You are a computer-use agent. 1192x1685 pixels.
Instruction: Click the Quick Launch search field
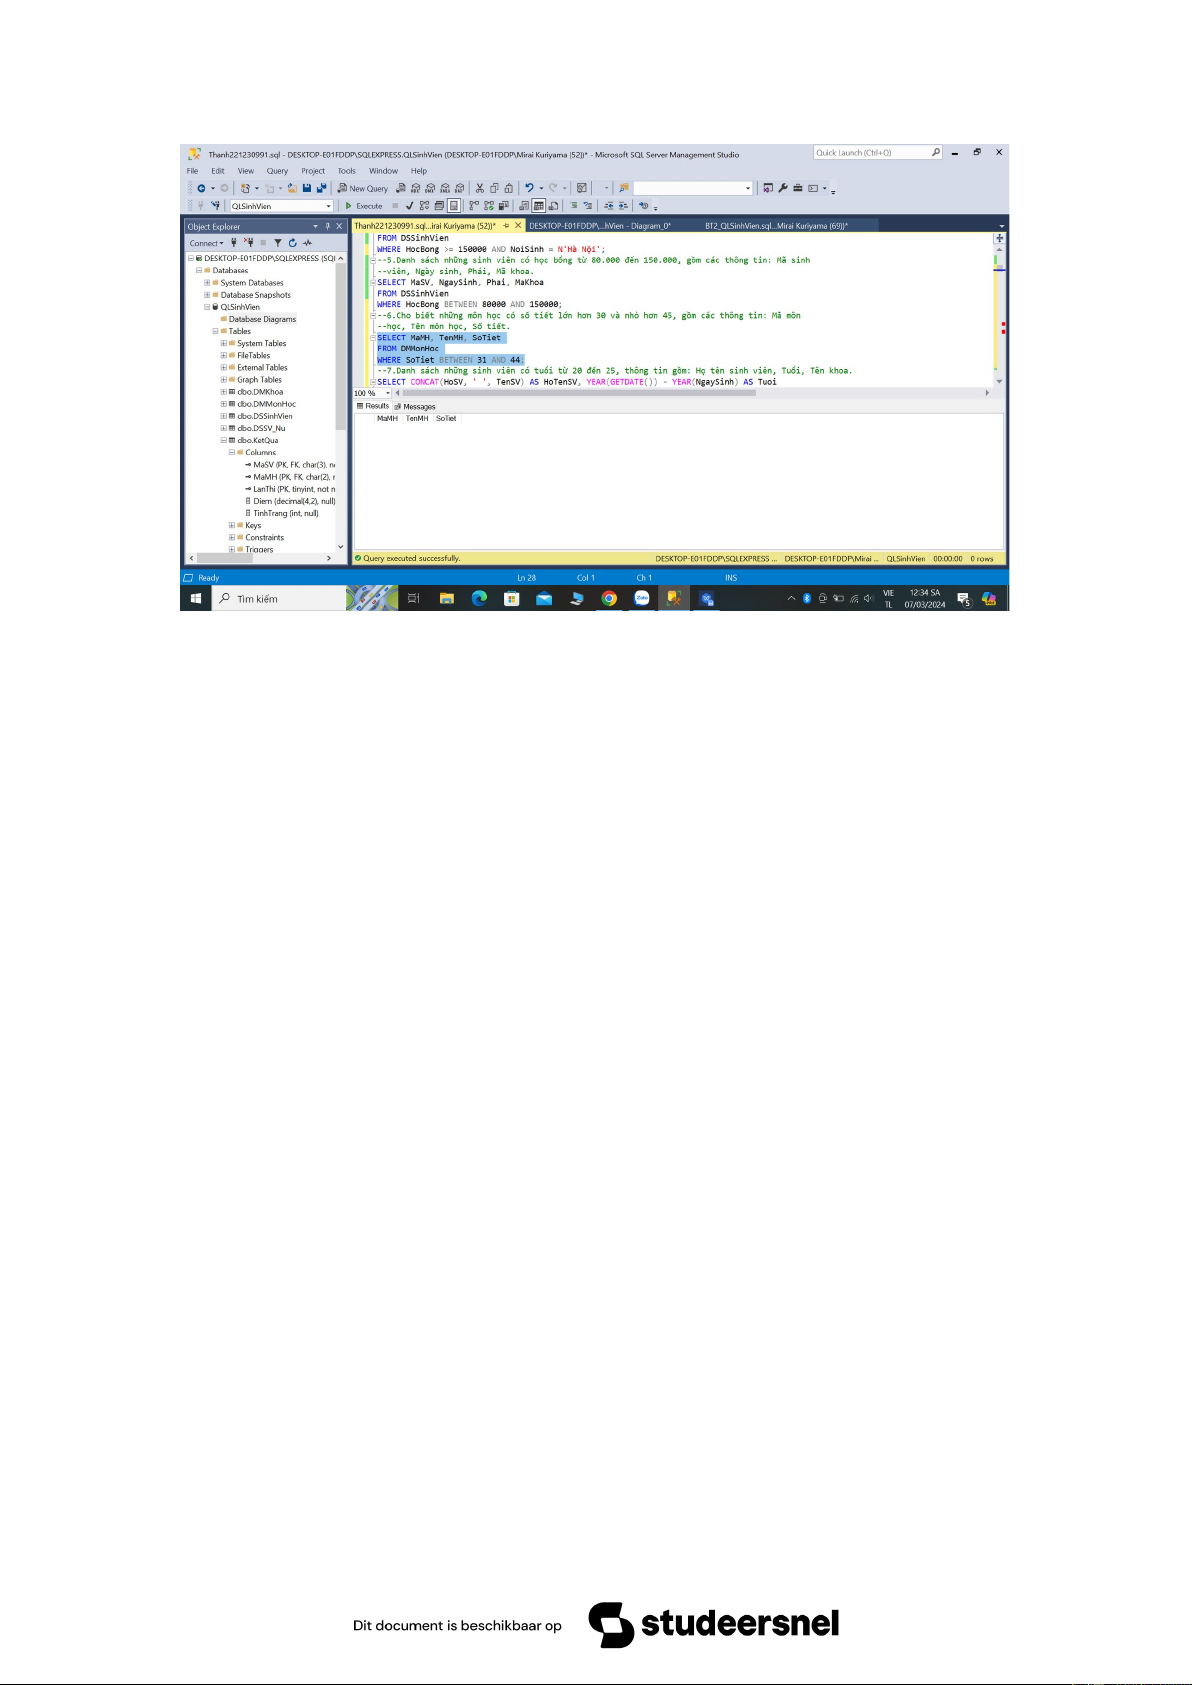tap(872, 153)
